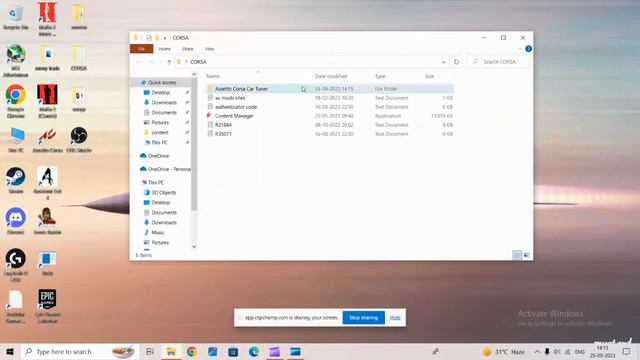Select the This PC desktop icon

(16, 140)
